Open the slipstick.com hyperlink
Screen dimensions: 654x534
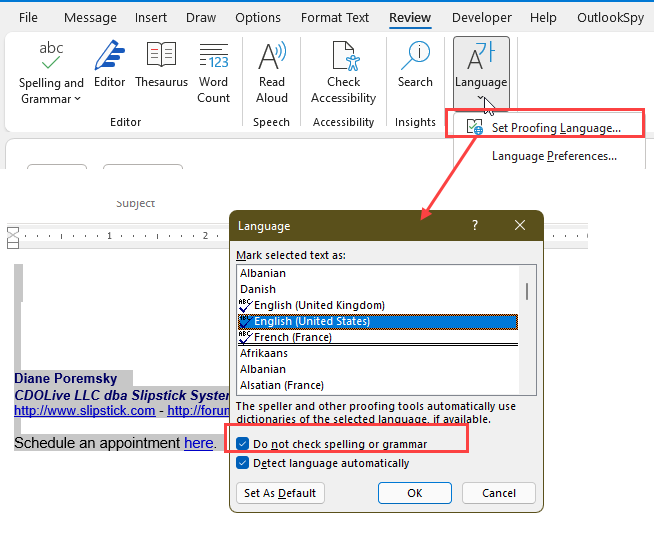click(84, 410)
